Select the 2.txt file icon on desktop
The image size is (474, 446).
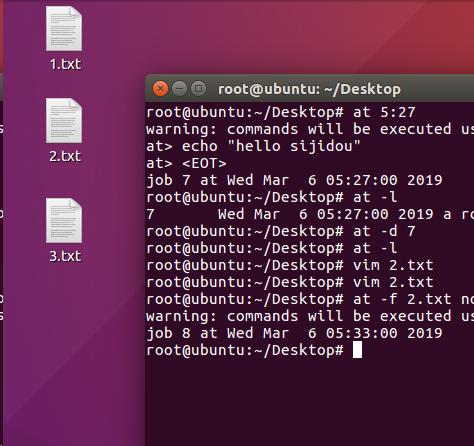[x=64, y=121]
